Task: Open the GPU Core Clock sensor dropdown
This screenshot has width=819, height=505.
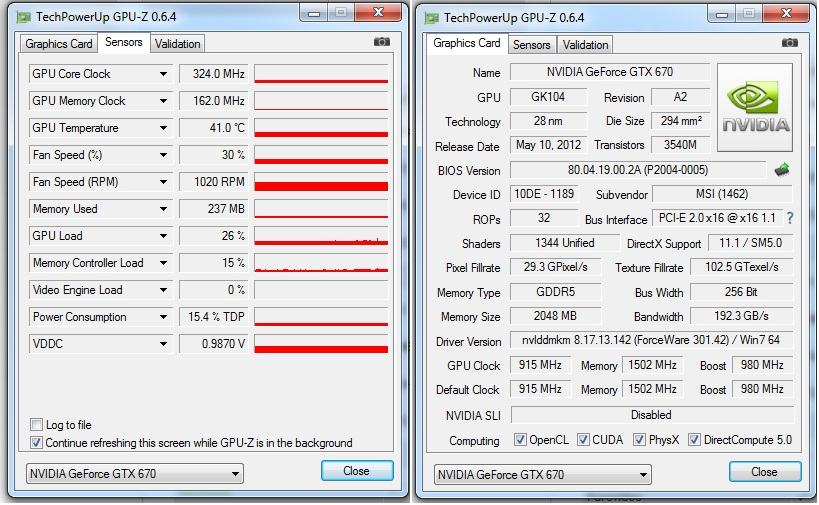Action: pos(163,74)
